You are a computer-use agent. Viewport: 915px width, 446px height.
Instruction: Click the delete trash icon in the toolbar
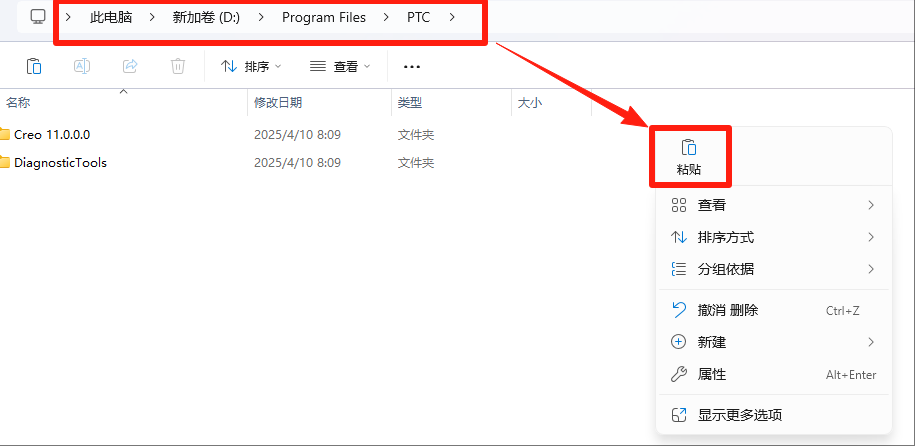[178, 66]
